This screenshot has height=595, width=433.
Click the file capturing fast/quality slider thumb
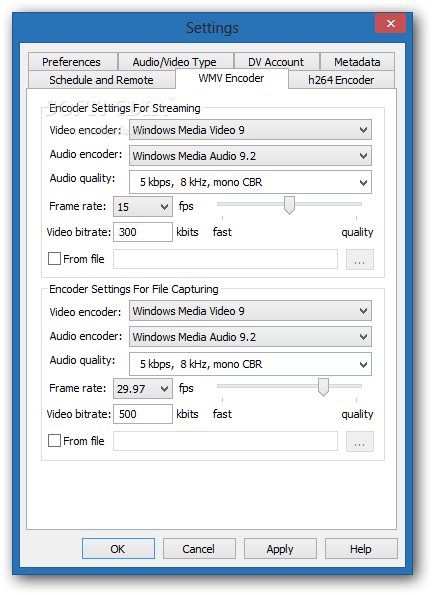tap(323, 387)
